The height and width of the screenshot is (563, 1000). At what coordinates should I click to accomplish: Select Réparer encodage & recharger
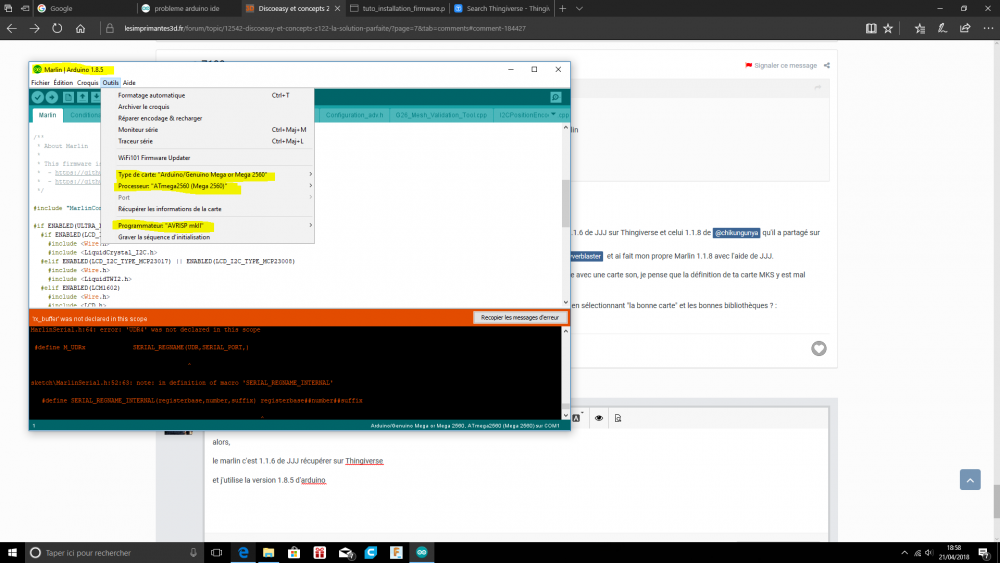point(208,118)
